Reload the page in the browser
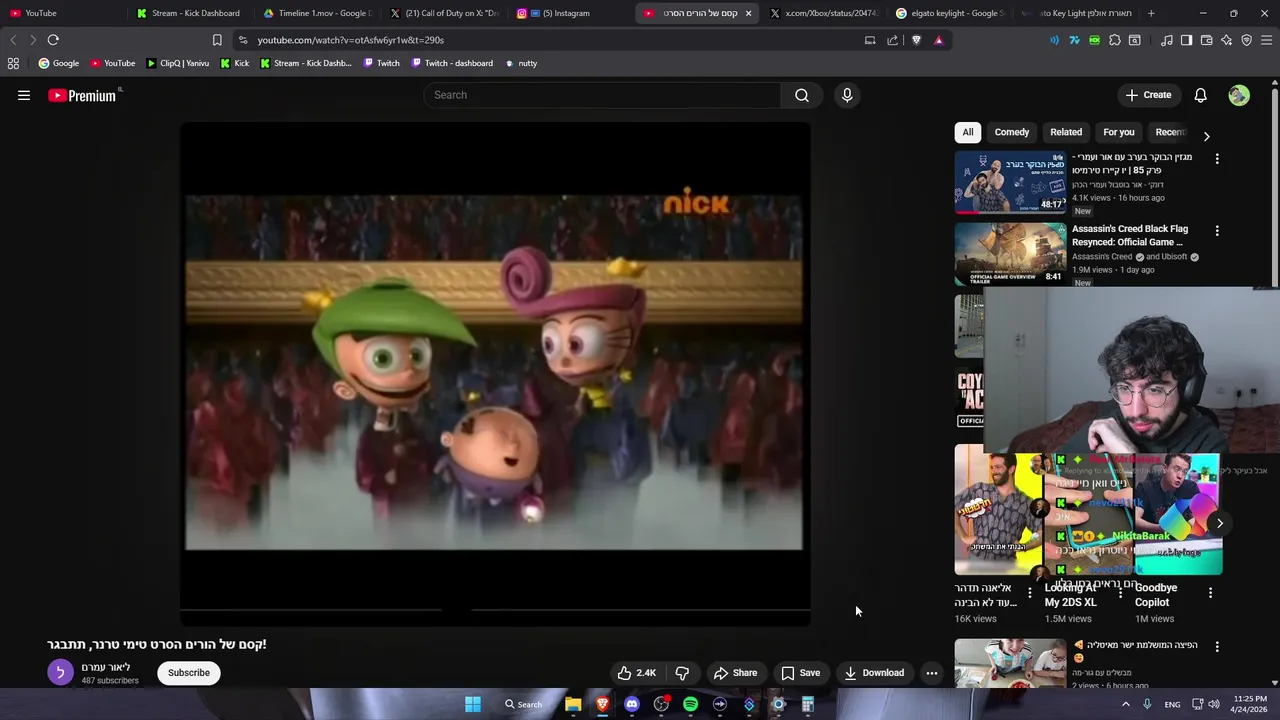Viewport: 1280px width, 720px height. tap(53, 40)
